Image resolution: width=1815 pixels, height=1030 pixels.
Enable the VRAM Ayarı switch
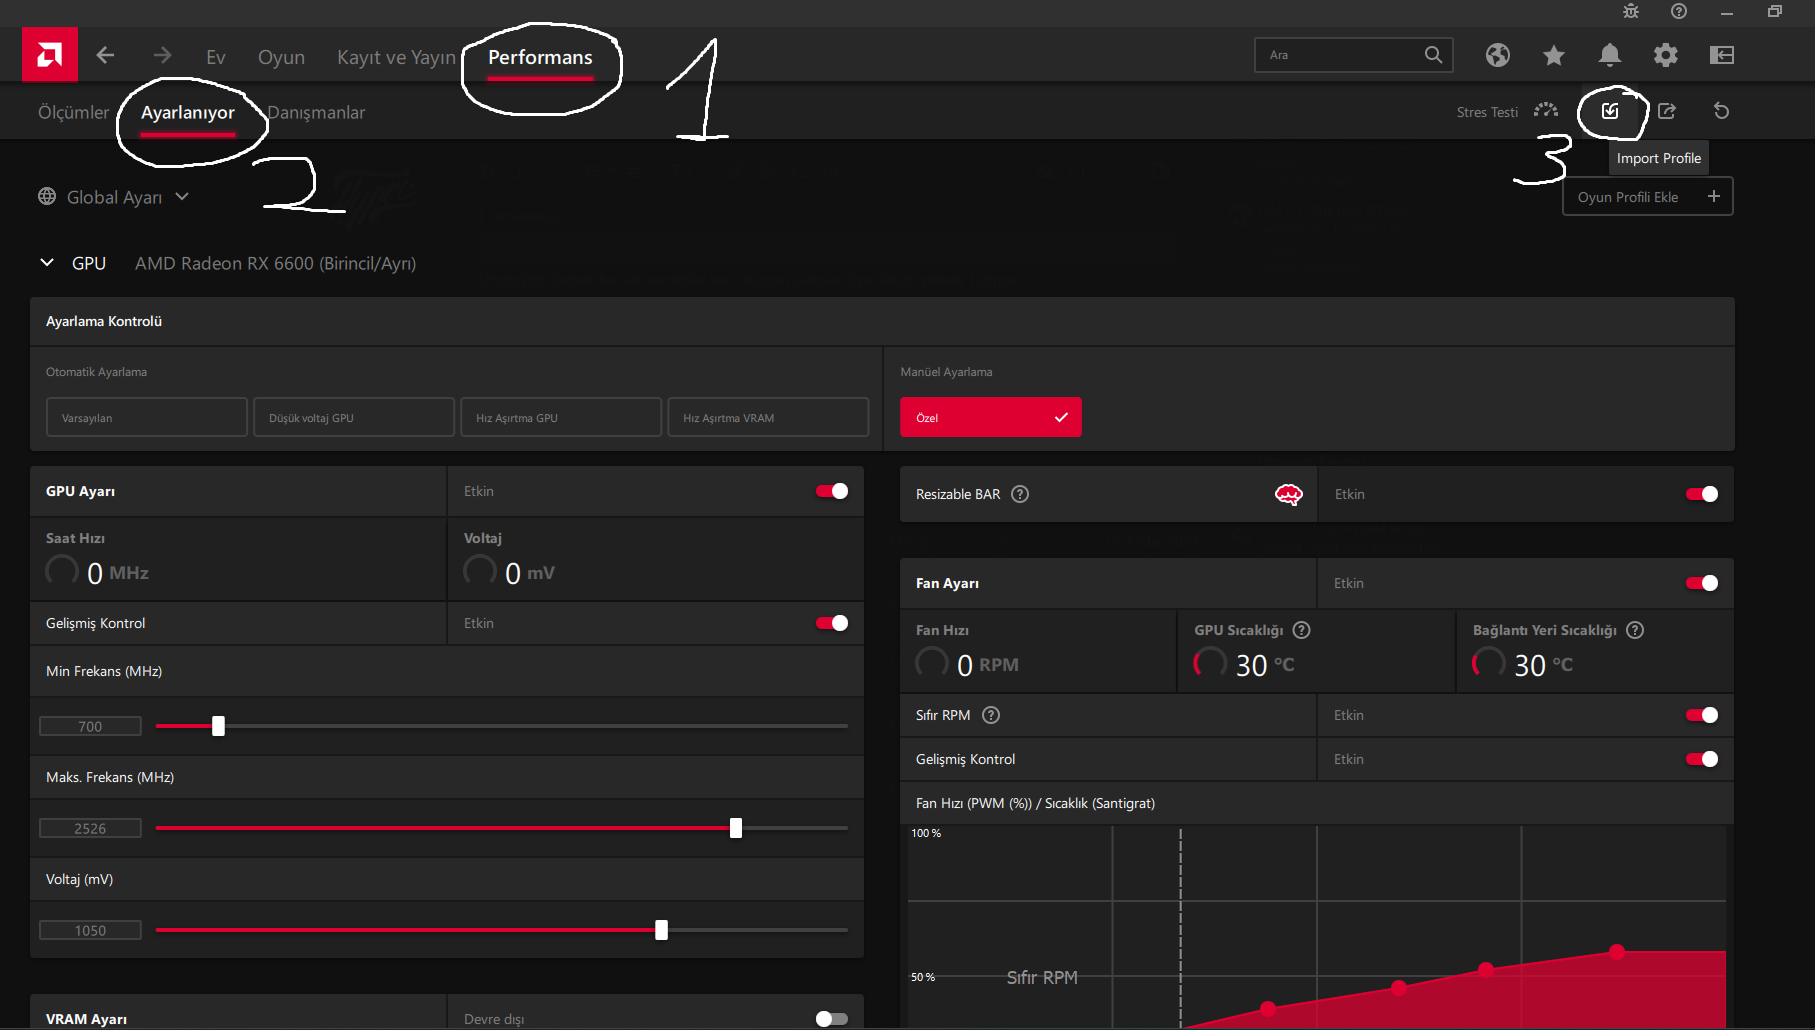(x=832, y=1019)
